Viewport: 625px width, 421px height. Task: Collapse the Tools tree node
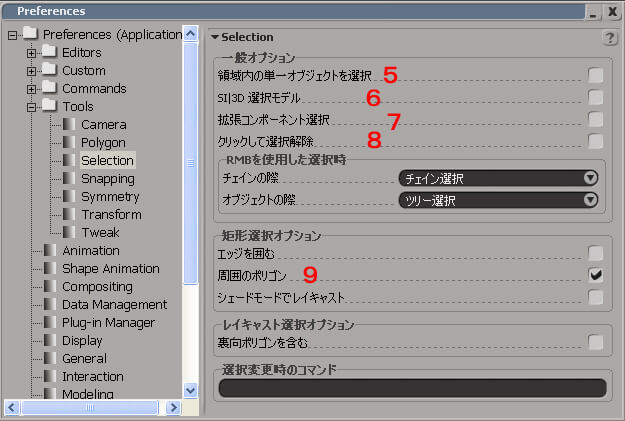coord(31,107)
